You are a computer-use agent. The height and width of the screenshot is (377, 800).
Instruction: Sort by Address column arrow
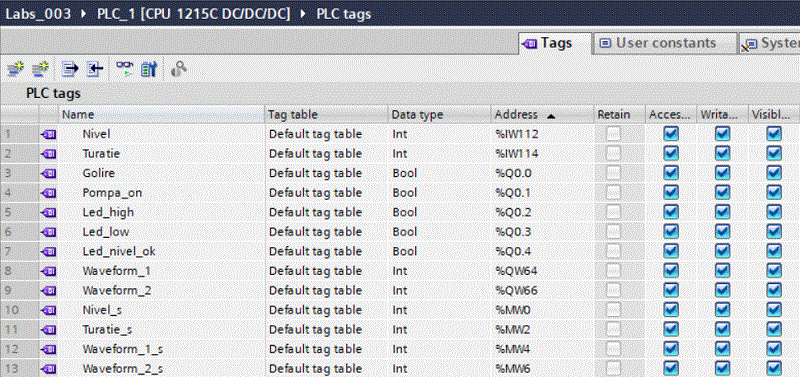tap(551, 116)
